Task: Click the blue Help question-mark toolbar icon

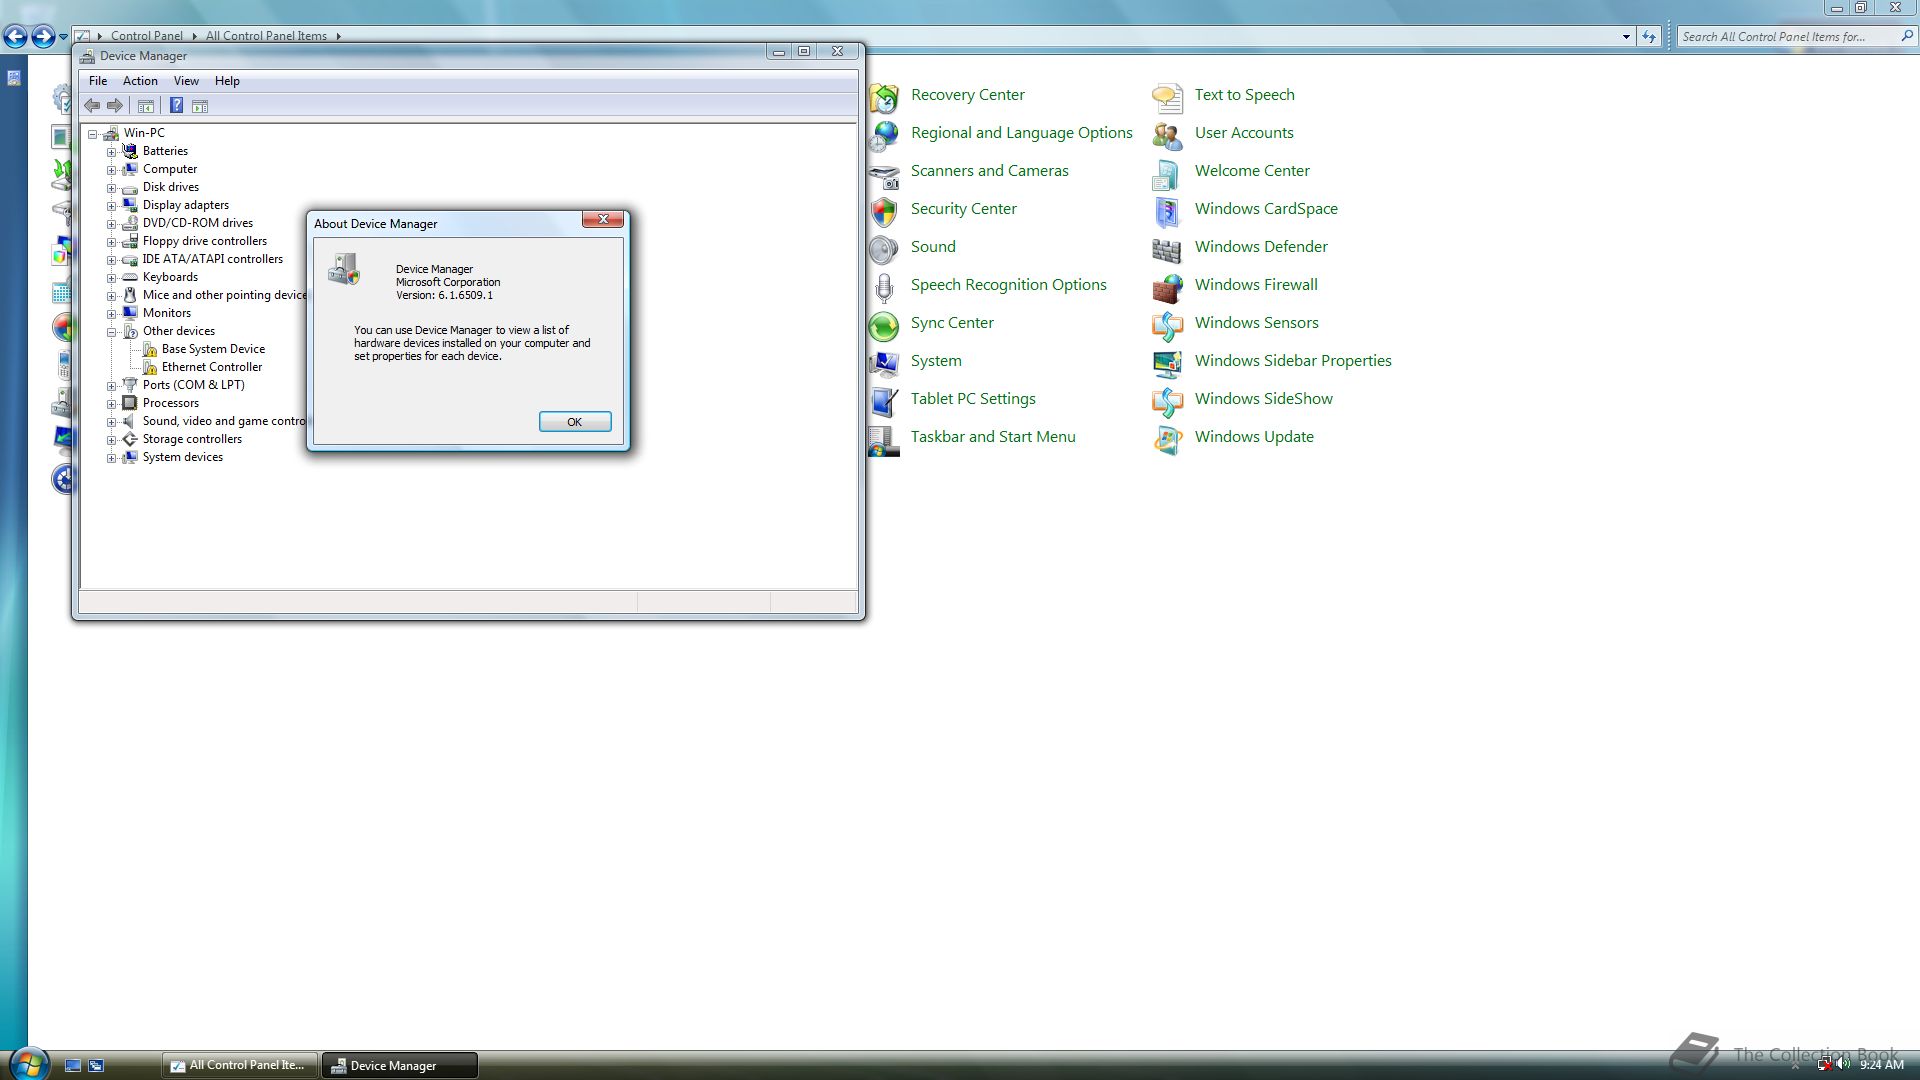Action: click(x=176, y=106)
